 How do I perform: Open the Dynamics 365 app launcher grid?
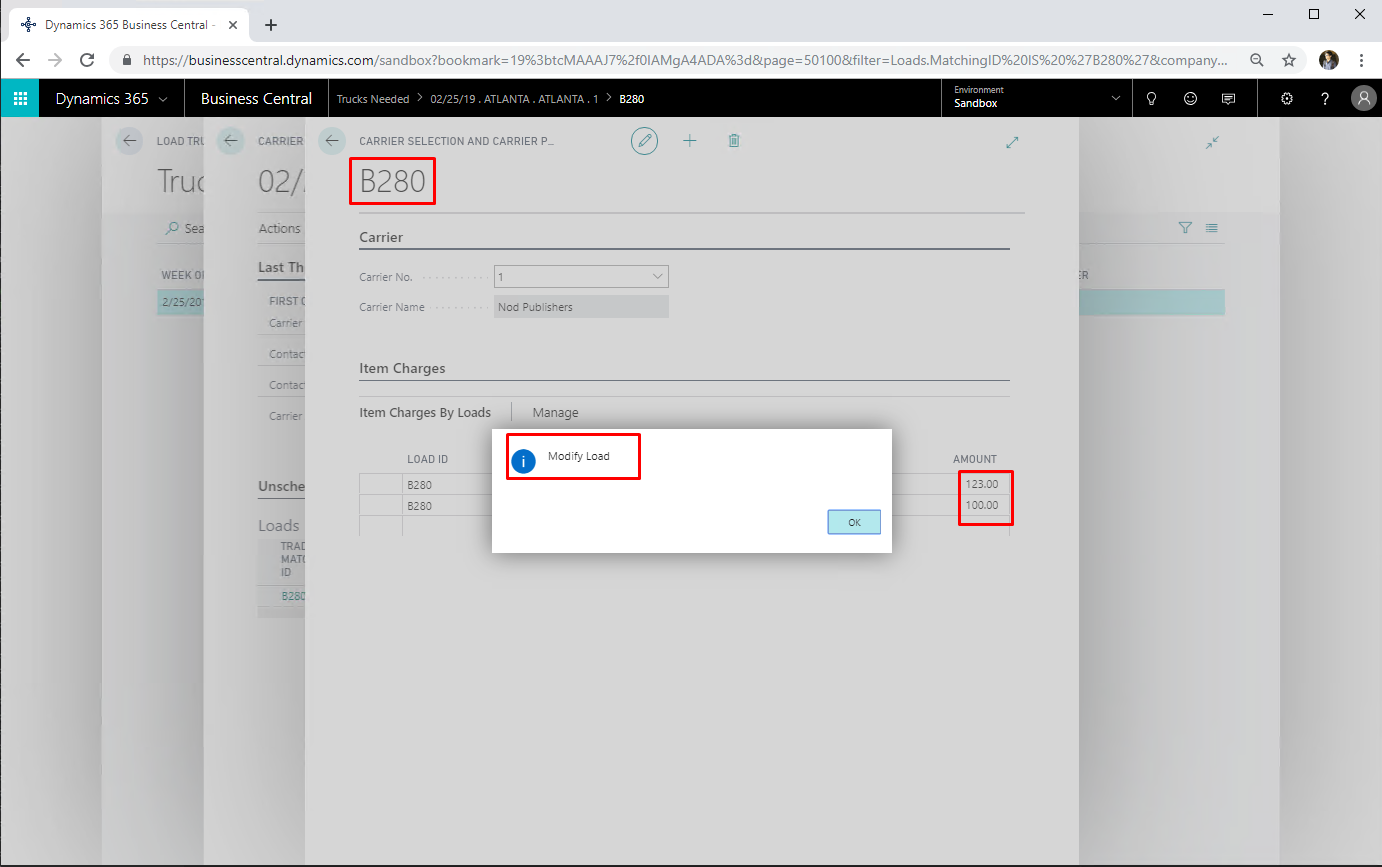pos(20,98)
